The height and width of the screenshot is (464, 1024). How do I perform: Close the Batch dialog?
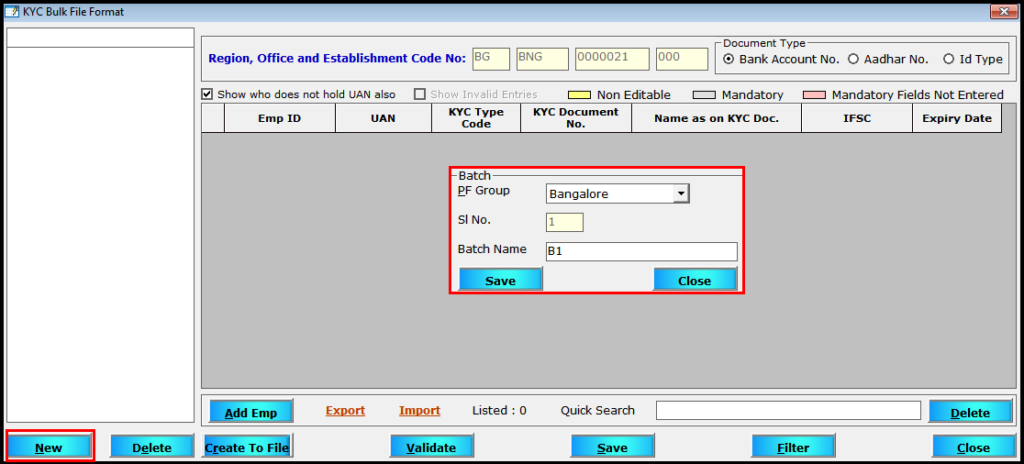(x=695, y=280)
